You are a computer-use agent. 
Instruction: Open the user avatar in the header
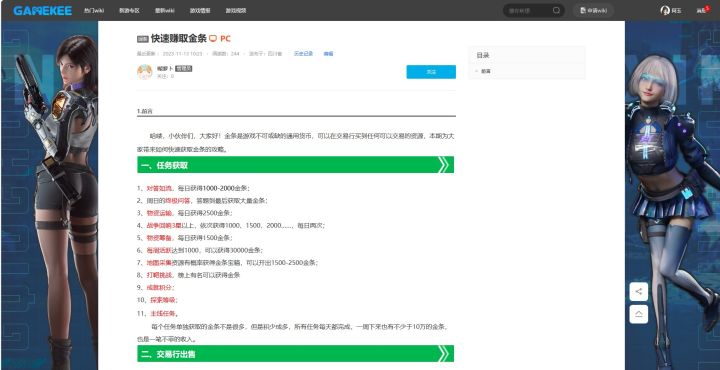(x=665, y=11)
